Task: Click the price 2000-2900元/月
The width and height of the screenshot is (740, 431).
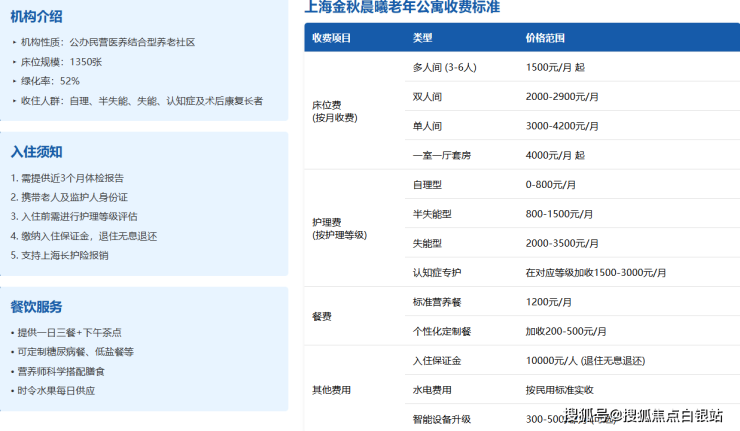Action: click(x=562, y=97)
